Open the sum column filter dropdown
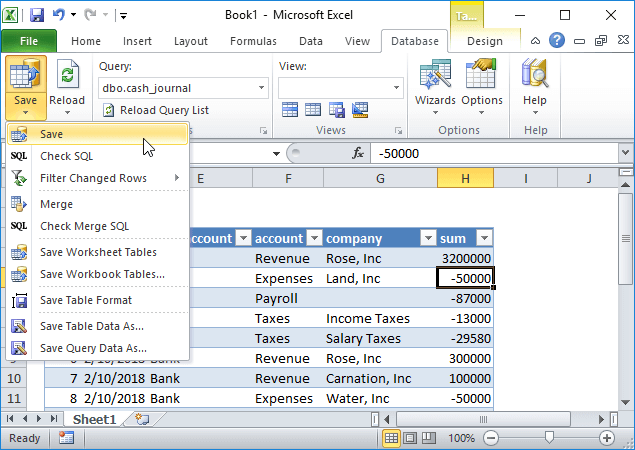This screenshot has width=635, height=450. (484, 238)
